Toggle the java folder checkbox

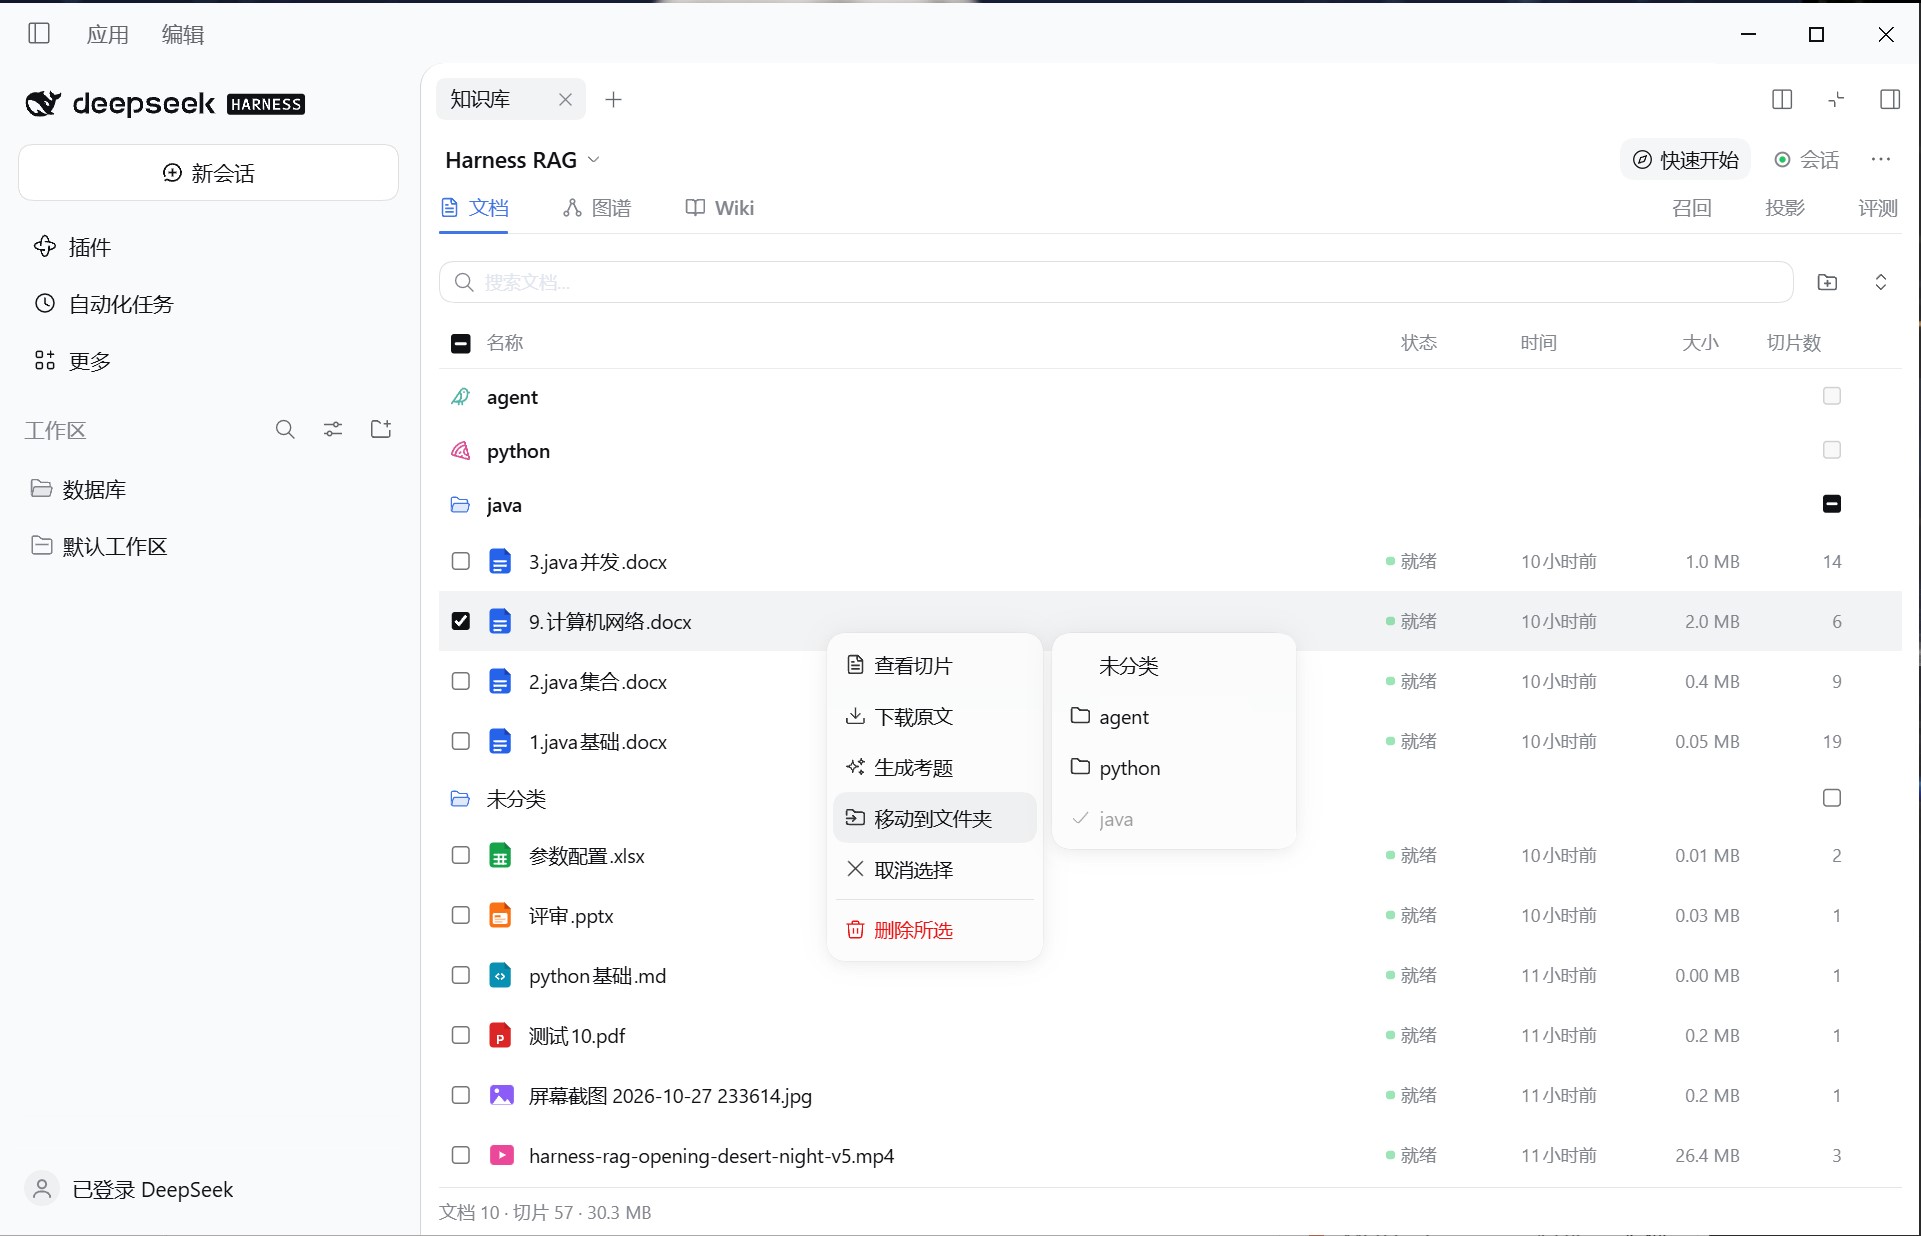click(x=1832, y=504)
